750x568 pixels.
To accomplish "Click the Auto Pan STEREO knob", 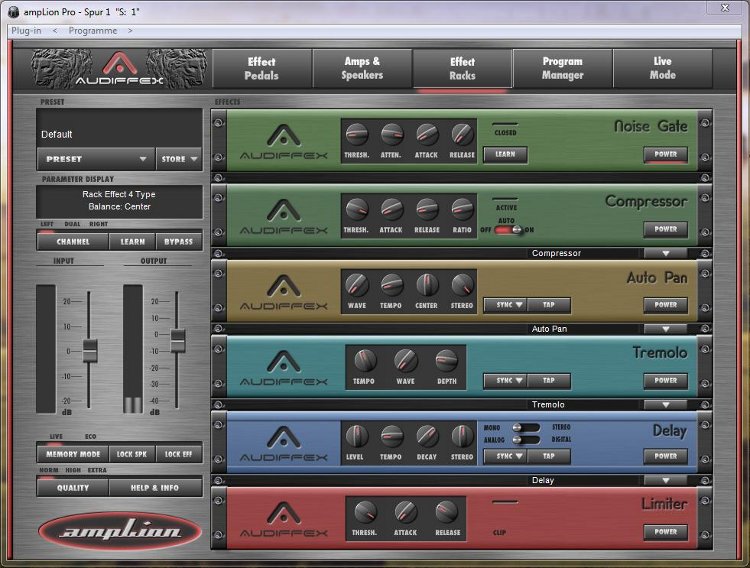I will 462,285.
